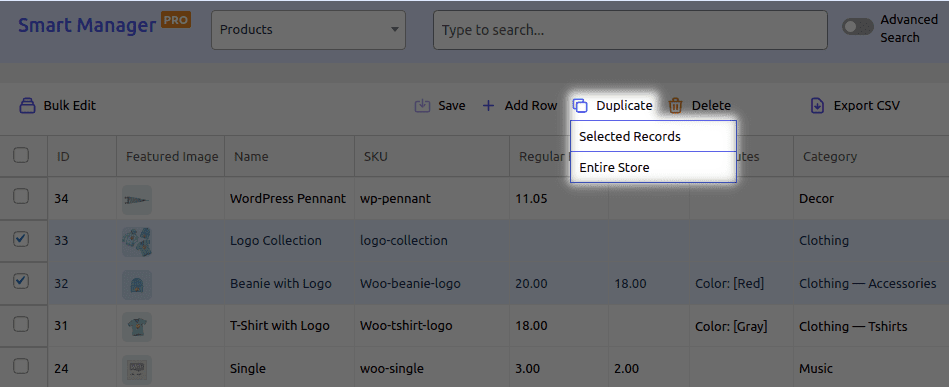Click the Clothing — Accessories category cell
This screenshot has width=949, height=387.
click(871, 283)
